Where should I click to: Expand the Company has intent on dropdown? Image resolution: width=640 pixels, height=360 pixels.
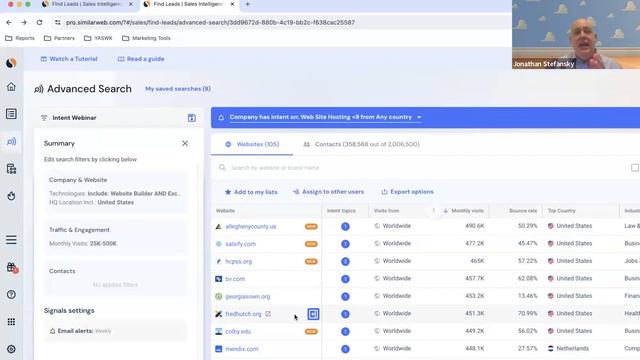(x=325, y=117)
